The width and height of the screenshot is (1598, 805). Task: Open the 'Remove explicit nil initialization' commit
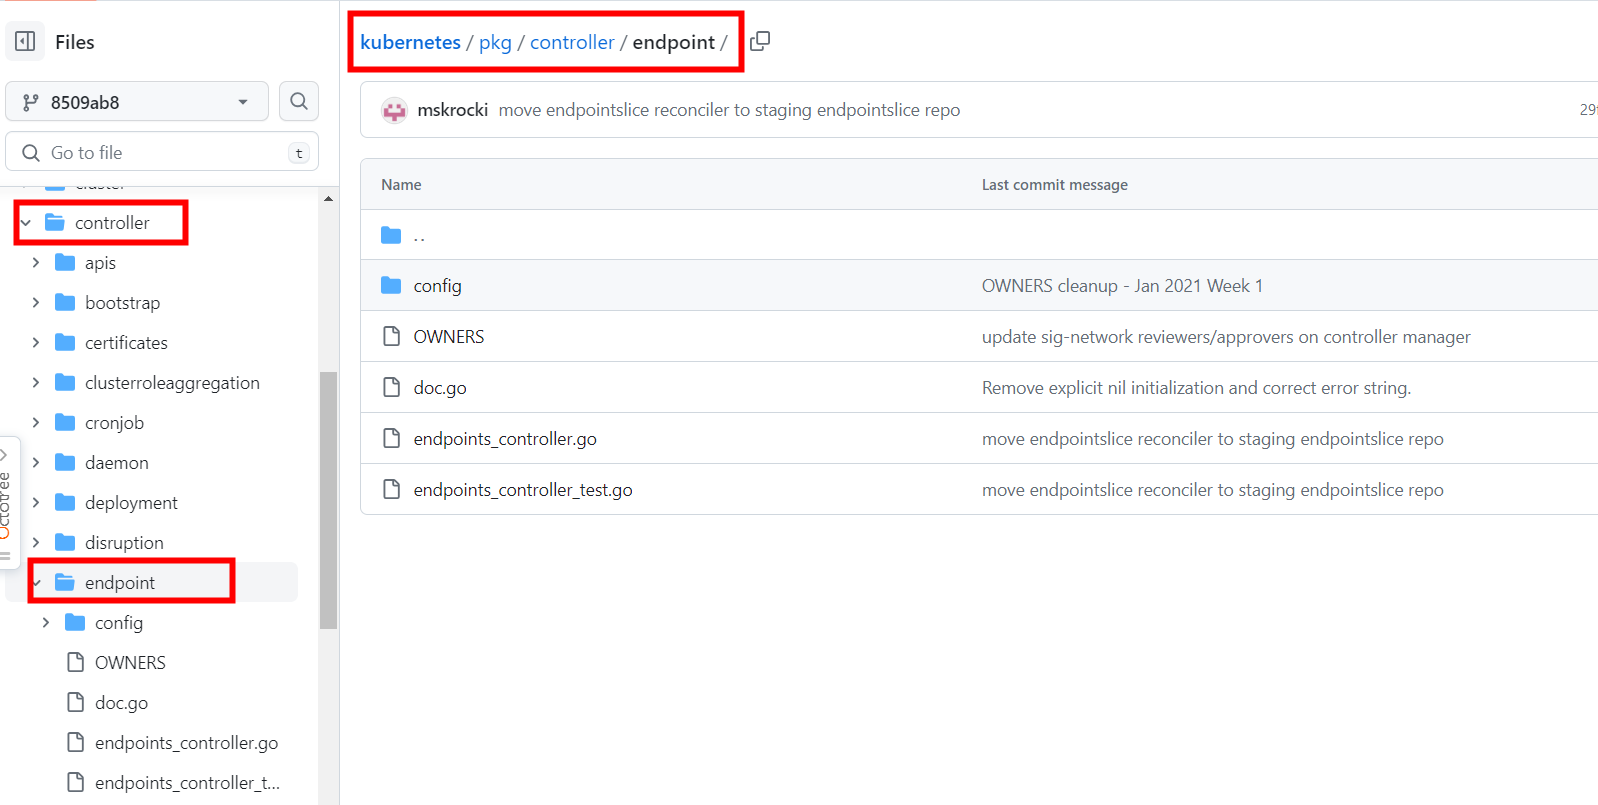point(1196,388)
